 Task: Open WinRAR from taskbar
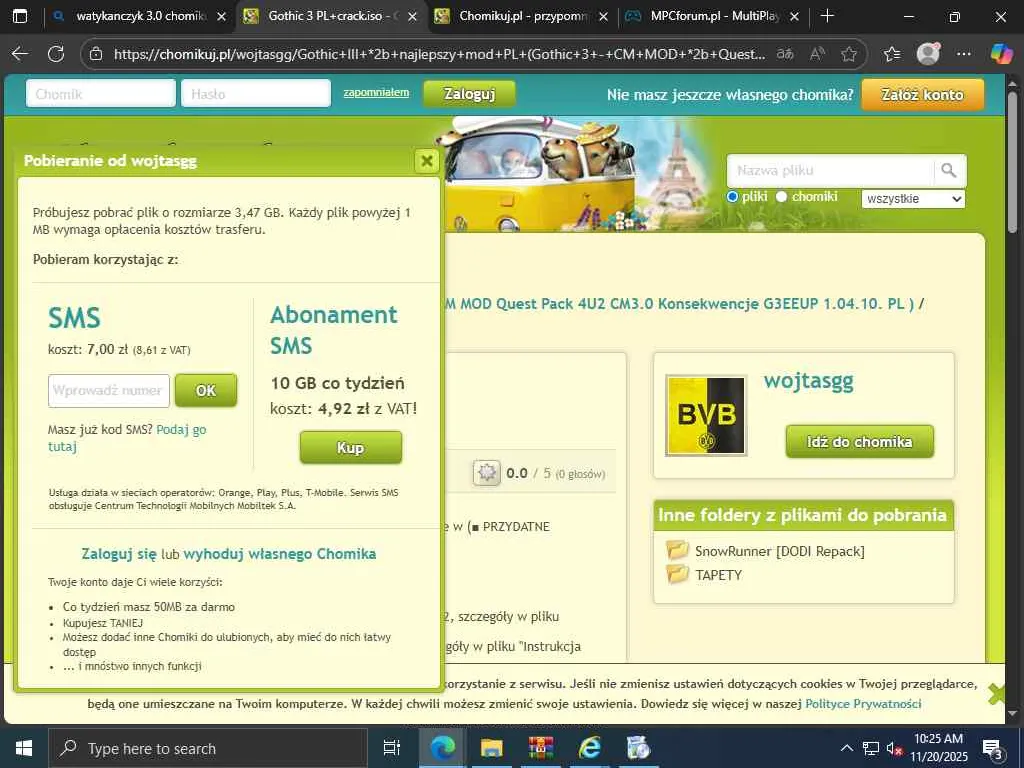(541, 748)
